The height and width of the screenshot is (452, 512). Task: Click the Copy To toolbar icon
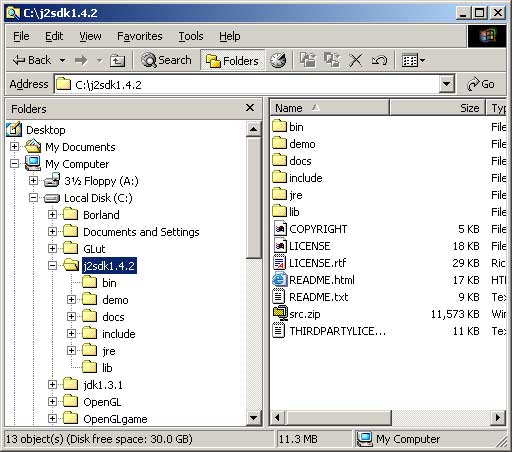point(332,60)
